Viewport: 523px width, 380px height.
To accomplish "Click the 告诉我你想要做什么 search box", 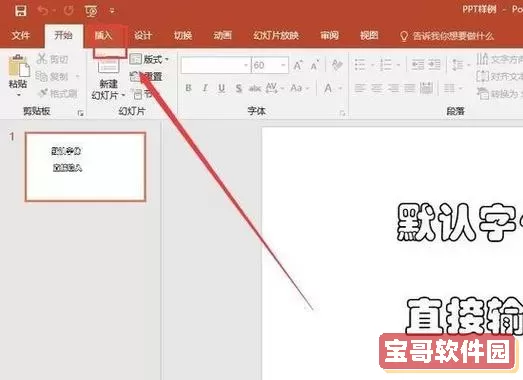I will pos(447,36).
